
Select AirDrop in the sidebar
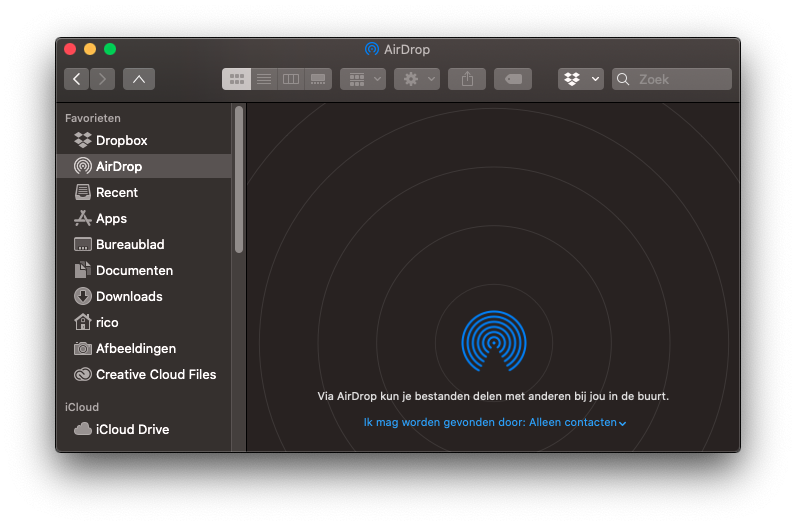tap(144, 166)
